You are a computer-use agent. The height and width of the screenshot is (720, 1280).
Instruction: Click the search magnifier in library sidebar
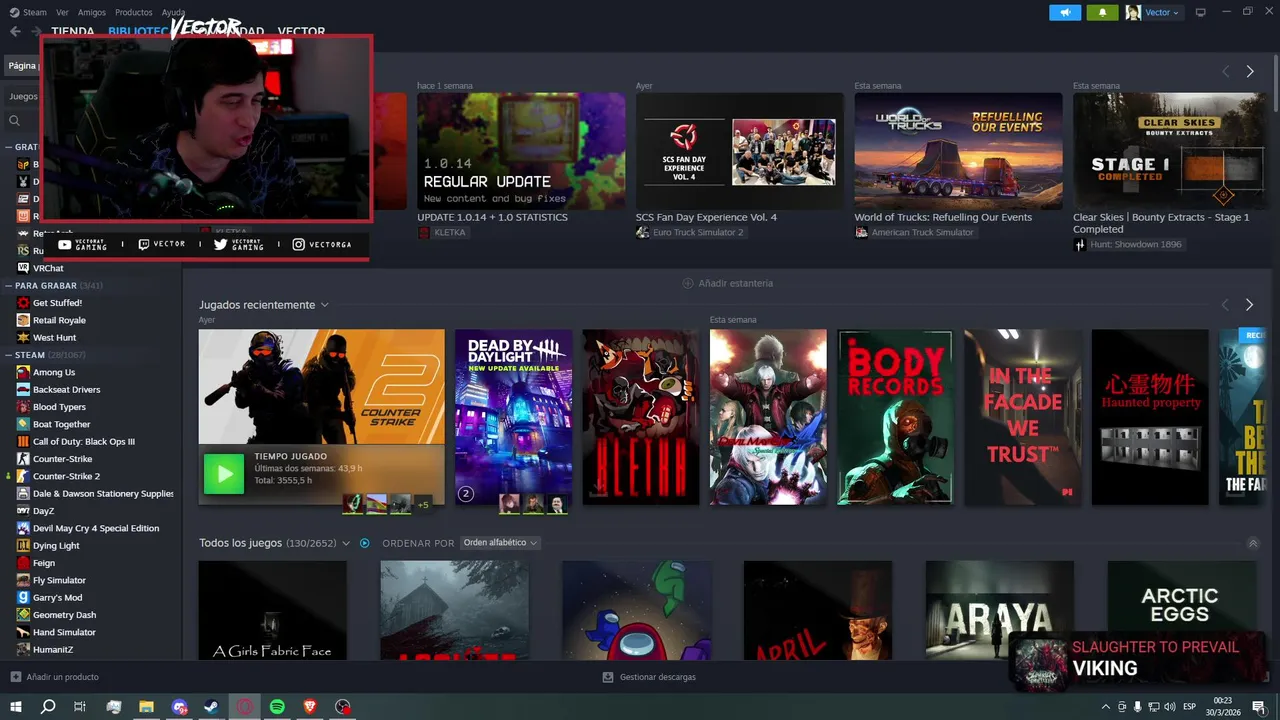[15, 121]
